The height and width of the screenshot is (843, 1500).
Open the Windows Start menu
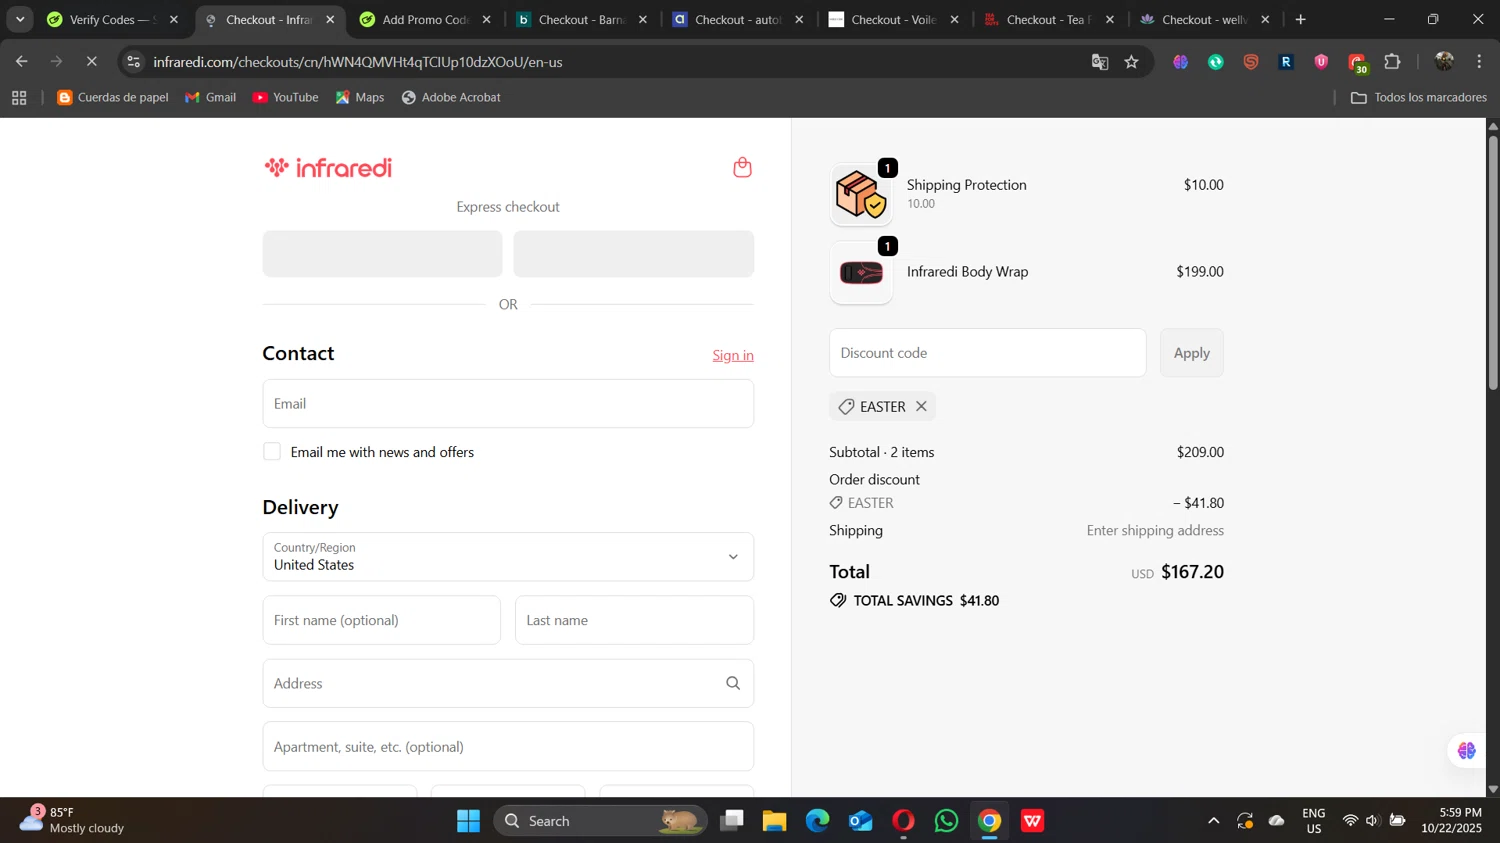point(468,821)
